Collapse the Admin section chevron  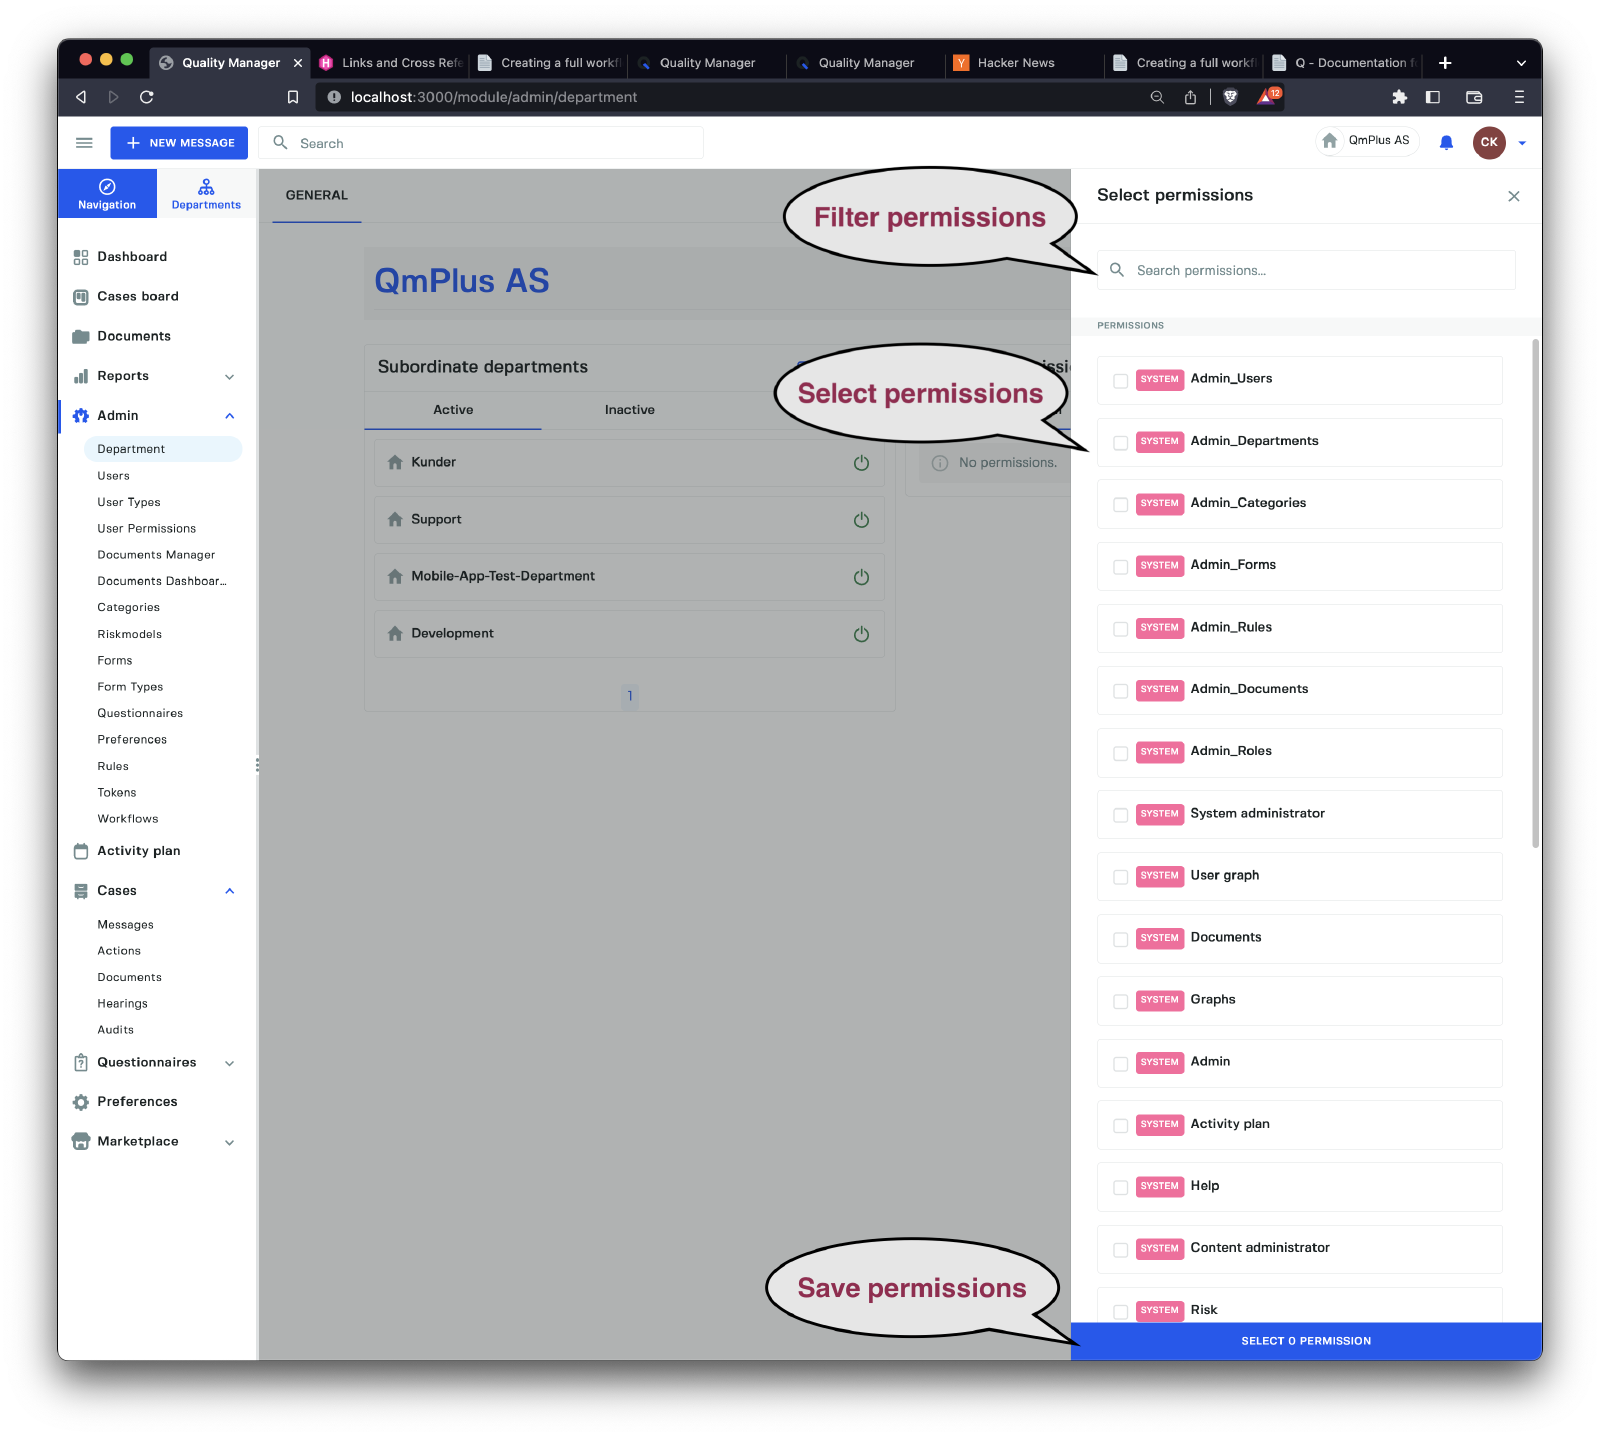(x=230, y=416)
